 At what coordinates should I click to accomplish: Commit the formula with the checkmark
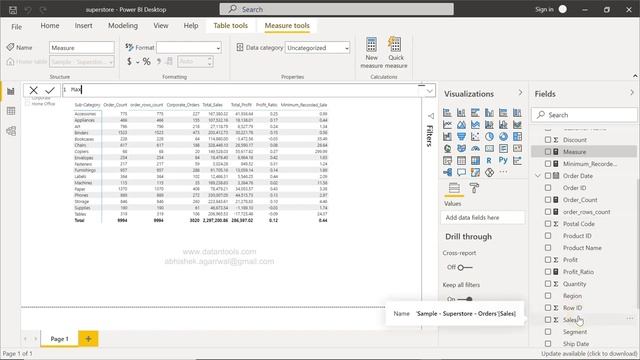(50, 90)
